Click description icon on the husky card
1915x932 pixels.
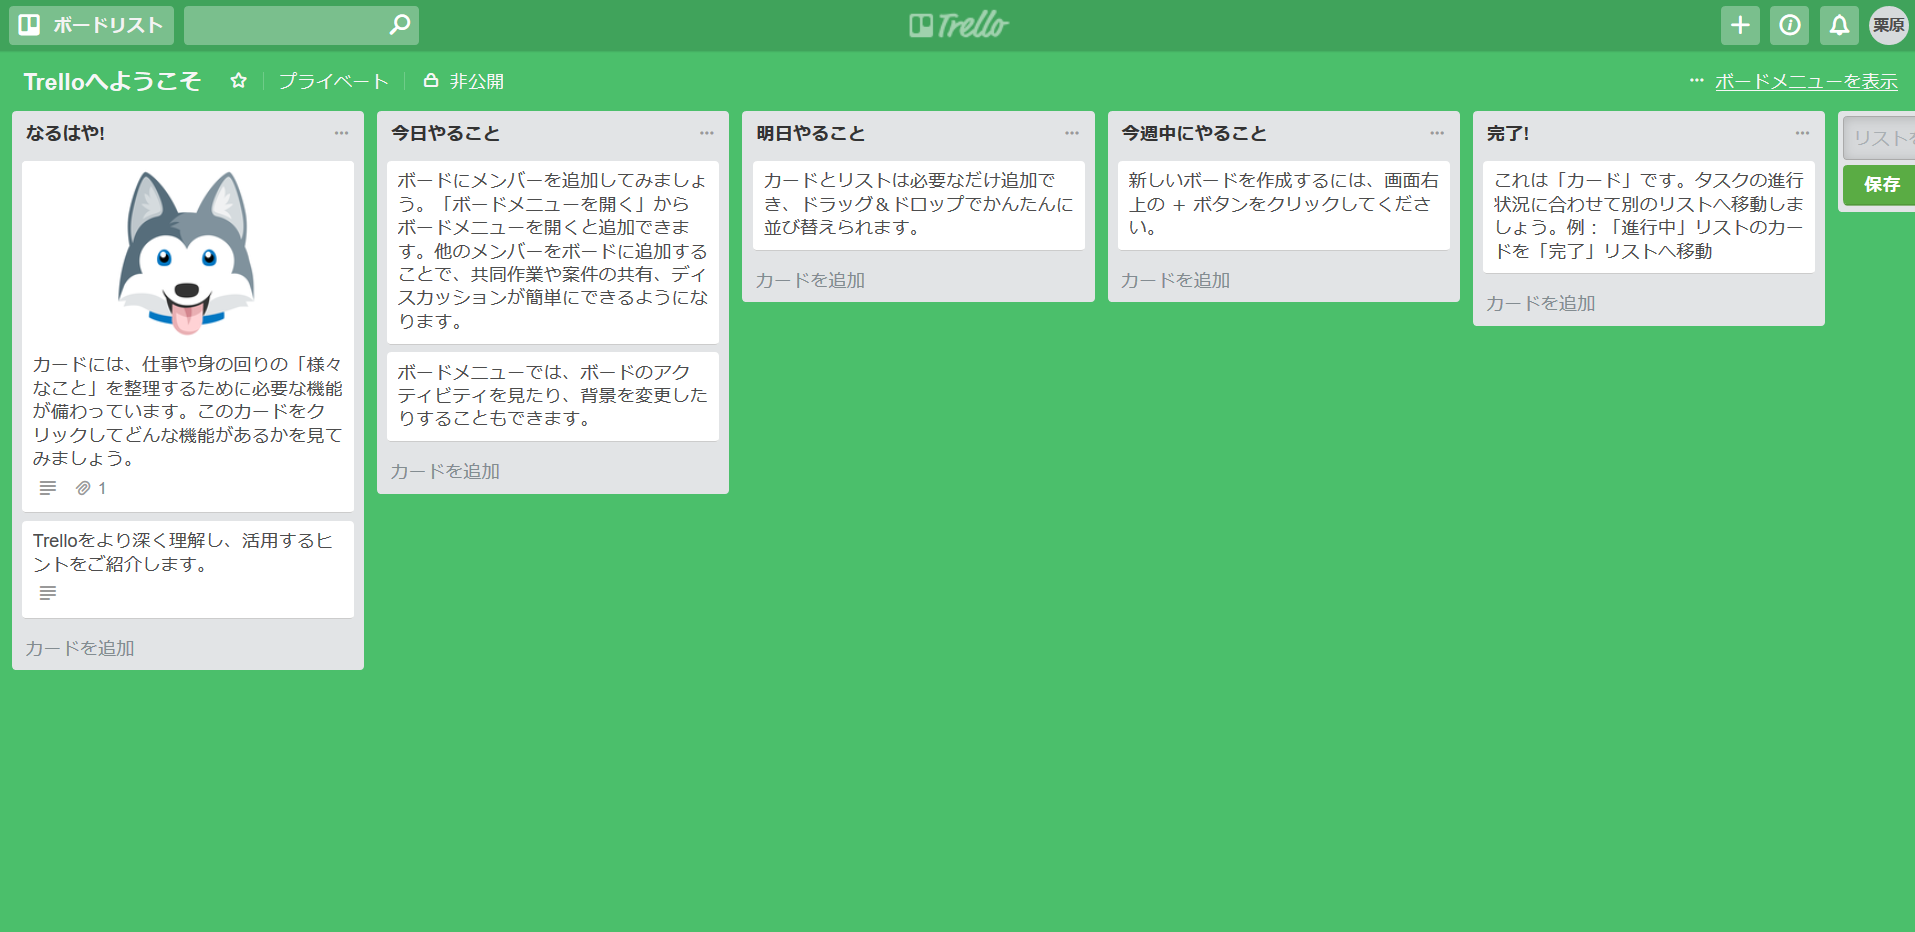[x=47, y=488]
